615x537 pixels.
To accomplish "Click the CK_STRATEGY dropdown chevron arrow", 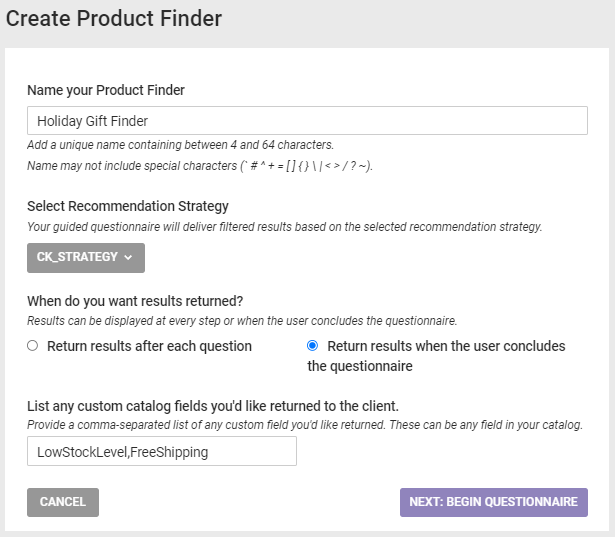I will (128, 258).
